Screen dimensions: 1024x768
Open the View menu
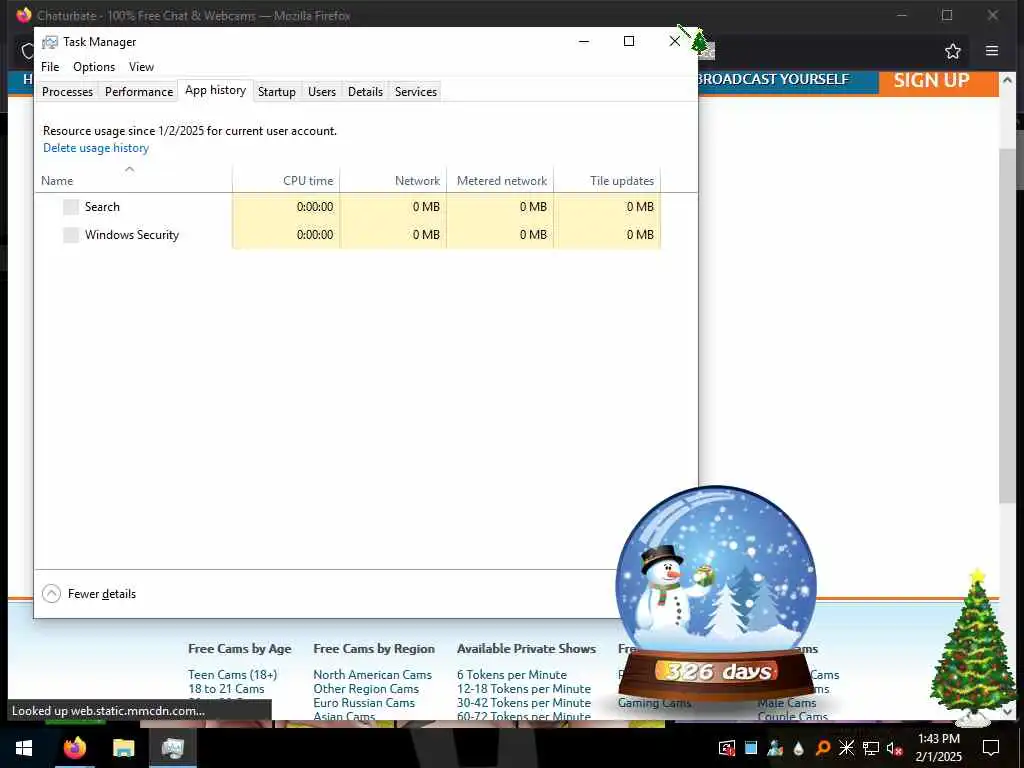pyautogui.click(x=141, y=67)
